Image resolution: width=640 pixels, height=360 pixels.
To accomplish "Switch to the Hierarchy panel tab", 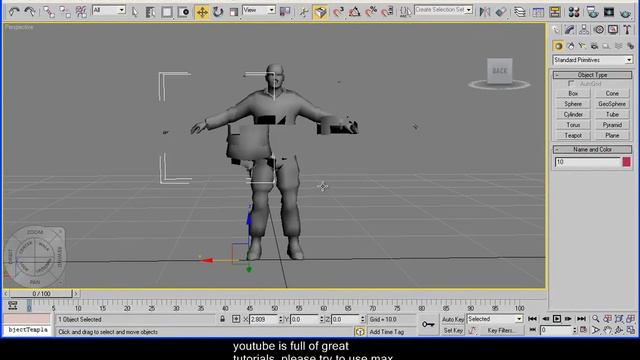I will [x=584, y=29].
